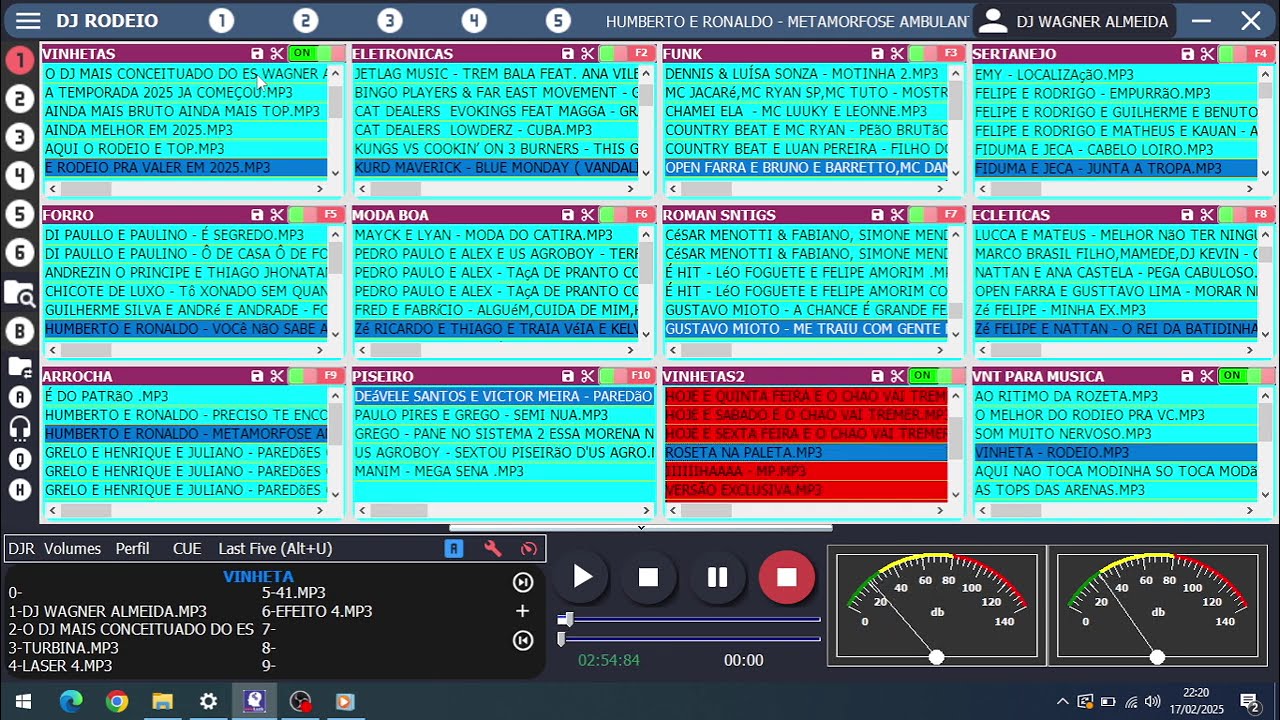Open the hamburger menu next to DJ RODEIO

28,21
